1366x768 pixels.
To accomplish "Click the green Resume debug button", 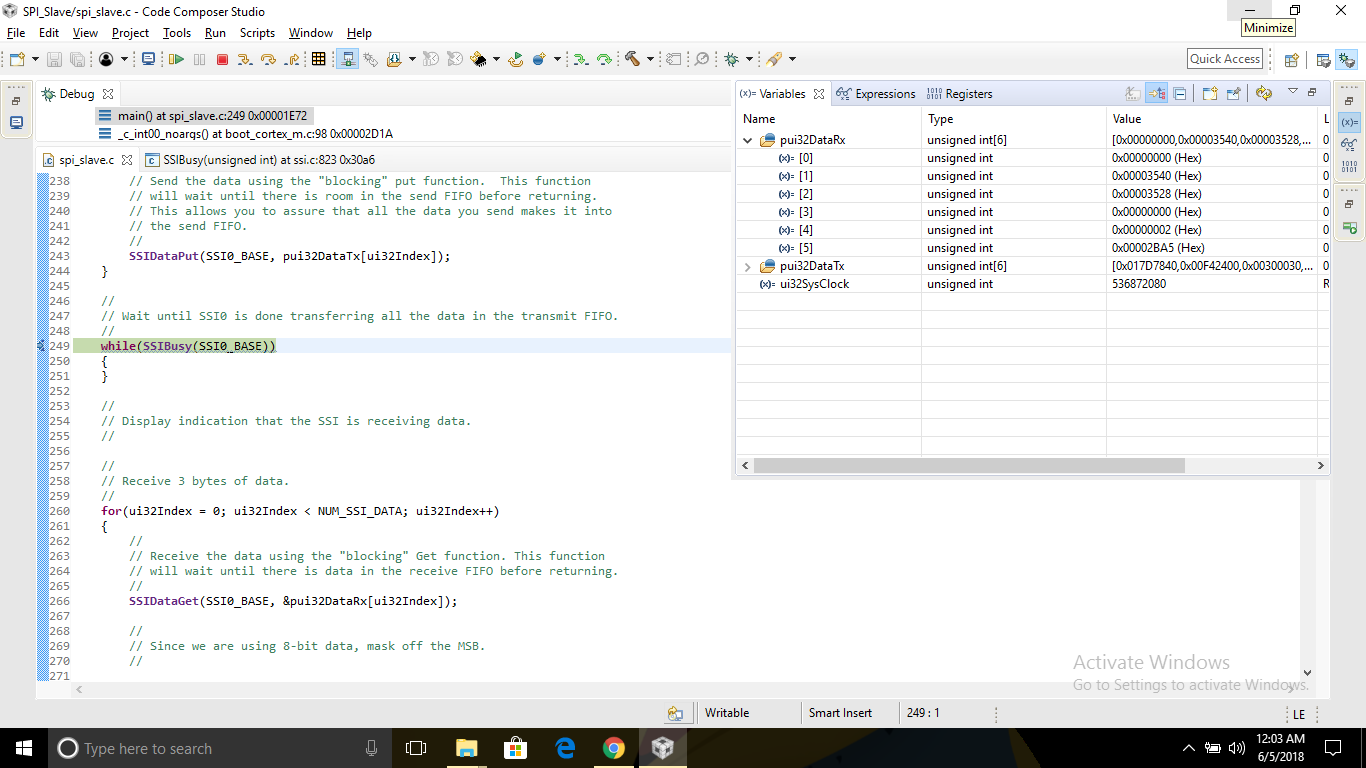I will pos(176,59).
